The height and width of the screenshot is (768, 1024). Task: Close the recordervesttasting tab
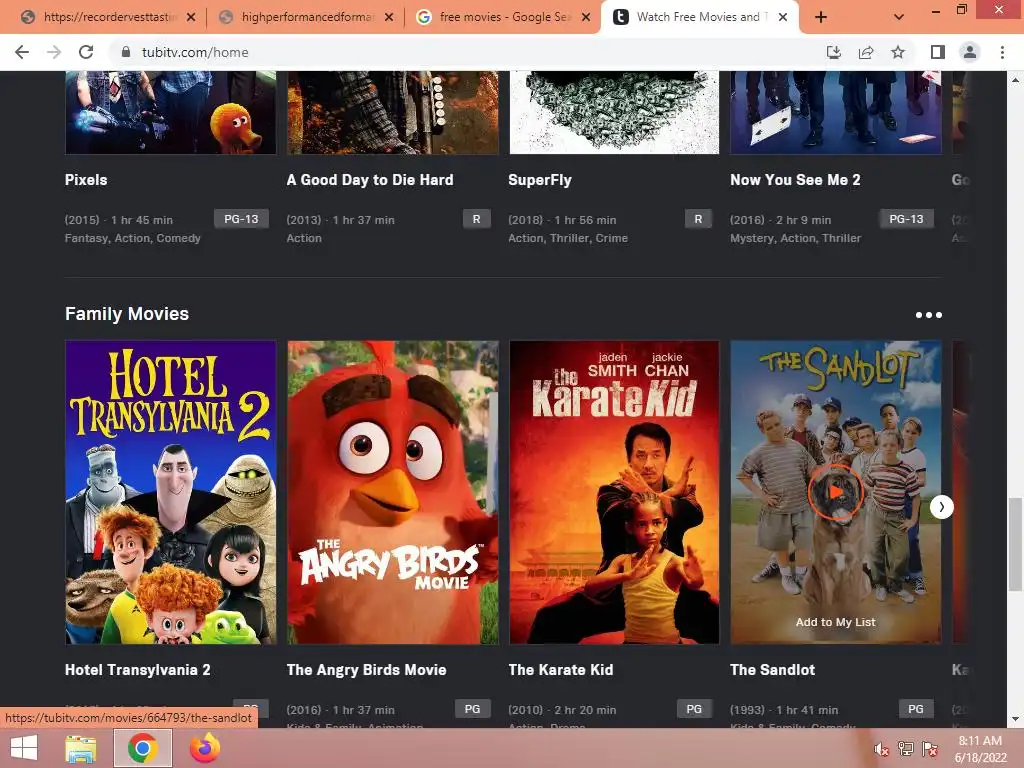(191, 17)
